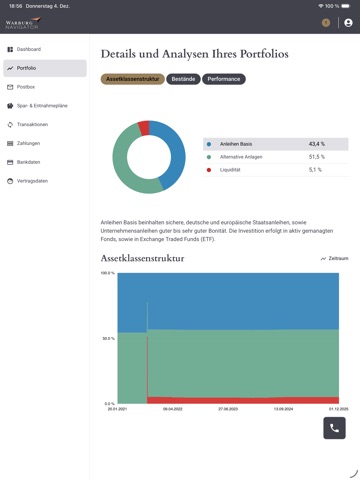Open the user account profile icon
Screen dimensions: 360x480
[x=348, y=23]
